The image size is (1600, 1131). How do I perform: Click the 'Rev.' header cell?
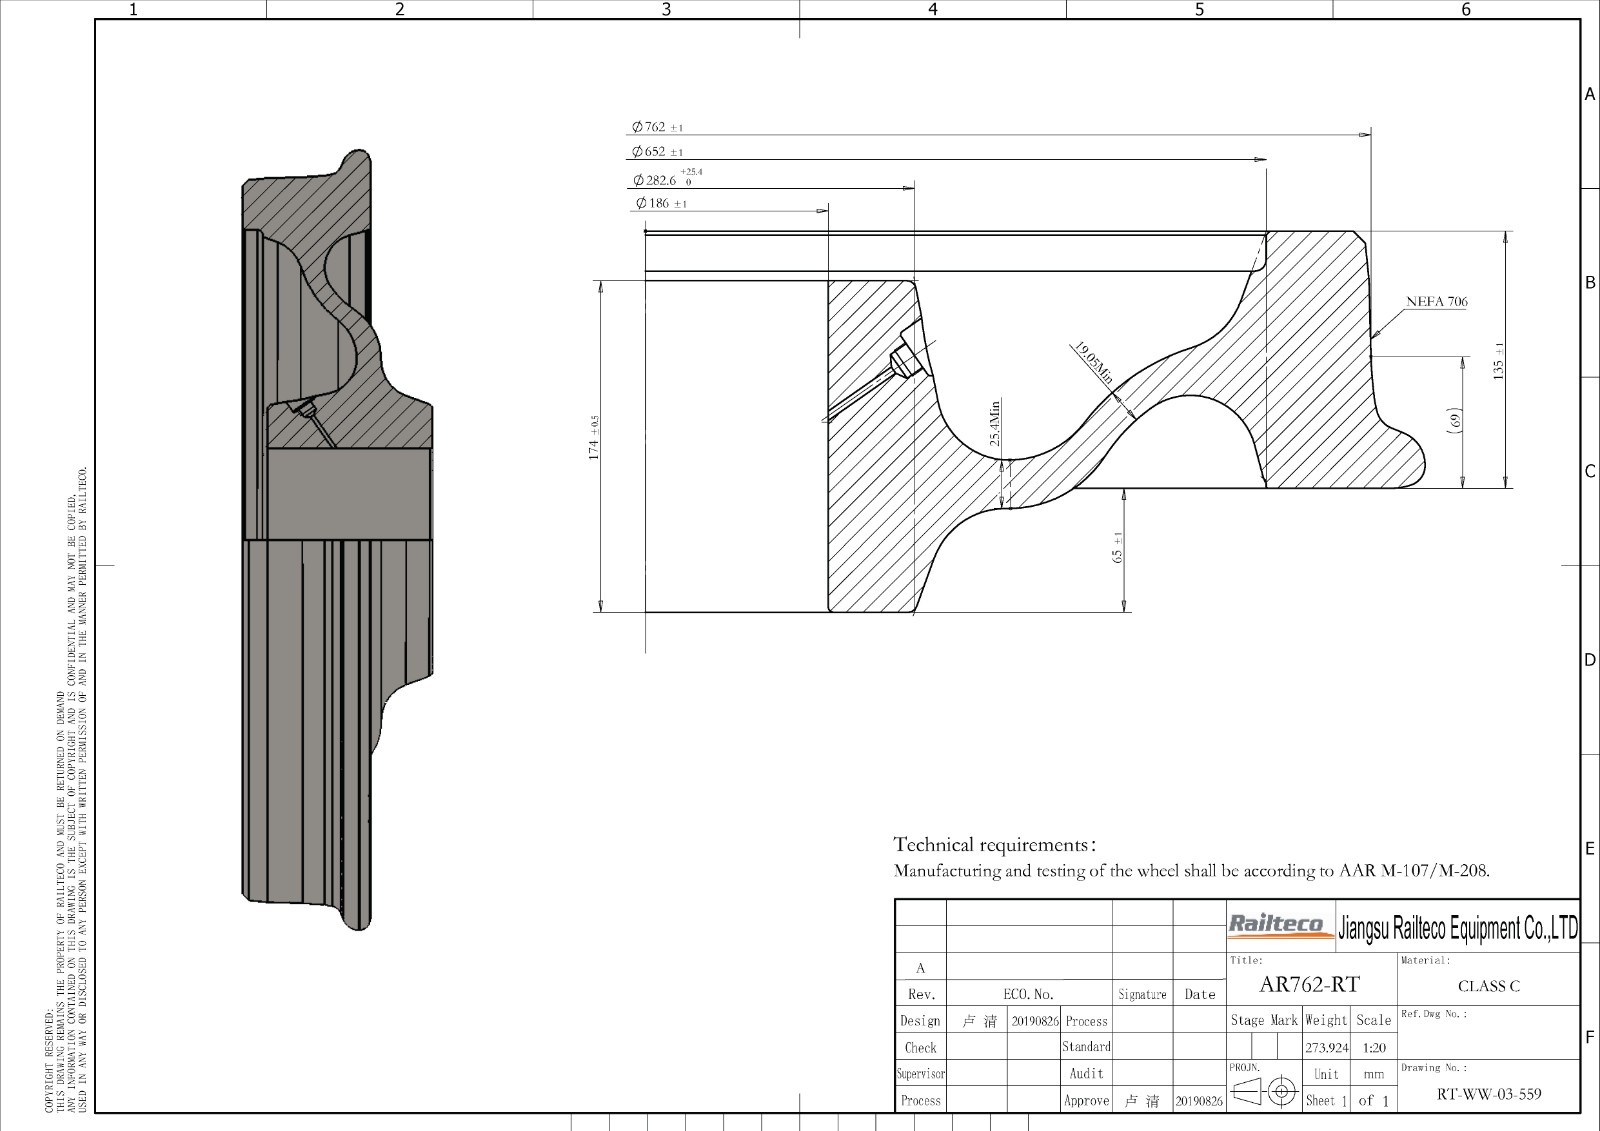coord(921,994)
